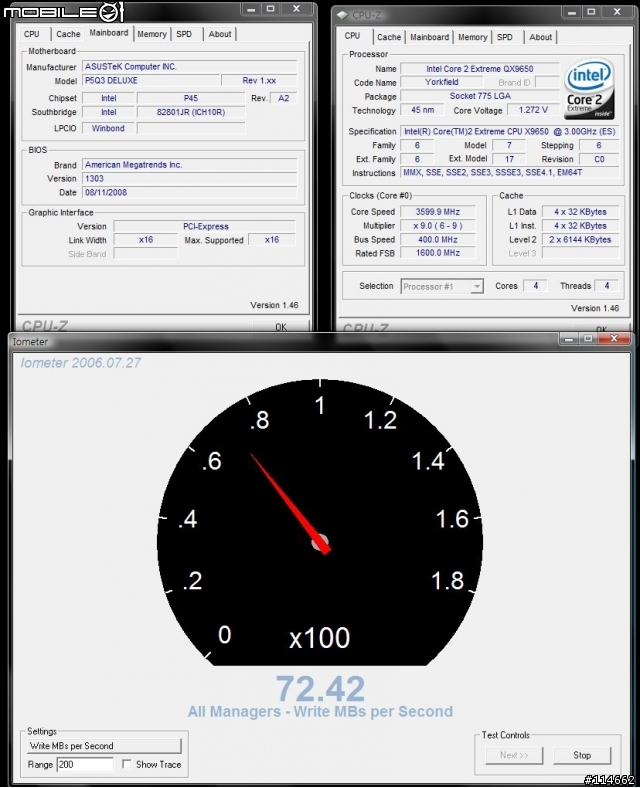Click OK in the left CPU-Z window
Screen dimensions: 640x788
click(x=281, y=327)
